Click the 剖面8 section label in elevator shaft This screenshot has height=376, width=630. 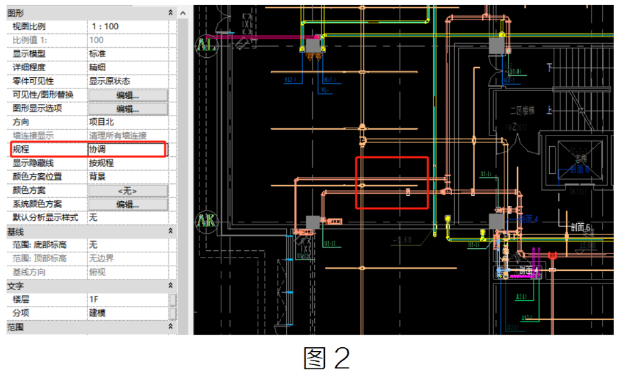[x=579, y=169]
